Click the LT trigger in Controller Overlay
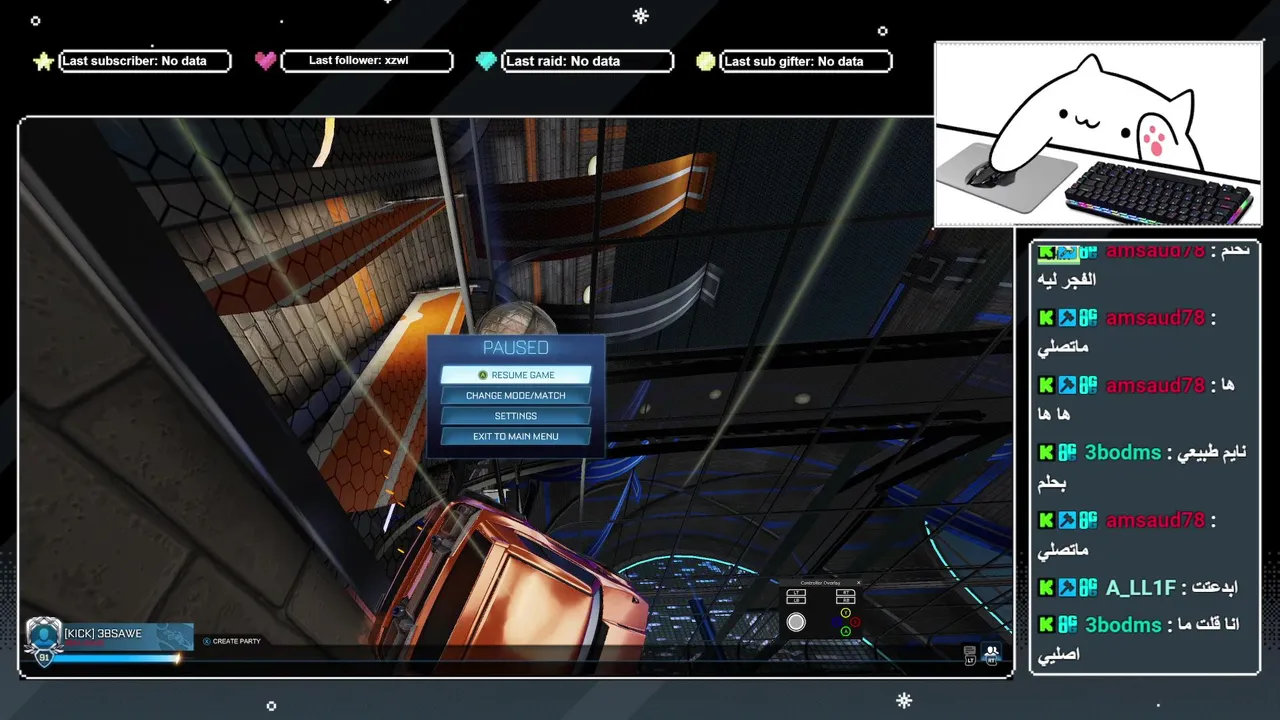This screenshot has height=720, width=1280. 796,593
